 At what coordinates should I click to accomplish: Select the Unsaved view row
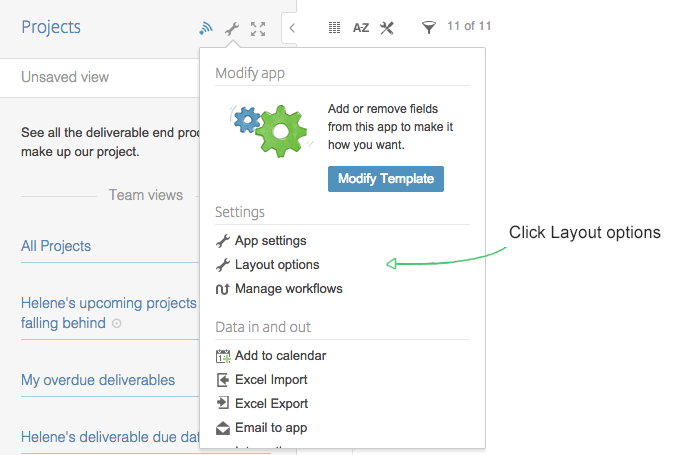coord(100,77)
